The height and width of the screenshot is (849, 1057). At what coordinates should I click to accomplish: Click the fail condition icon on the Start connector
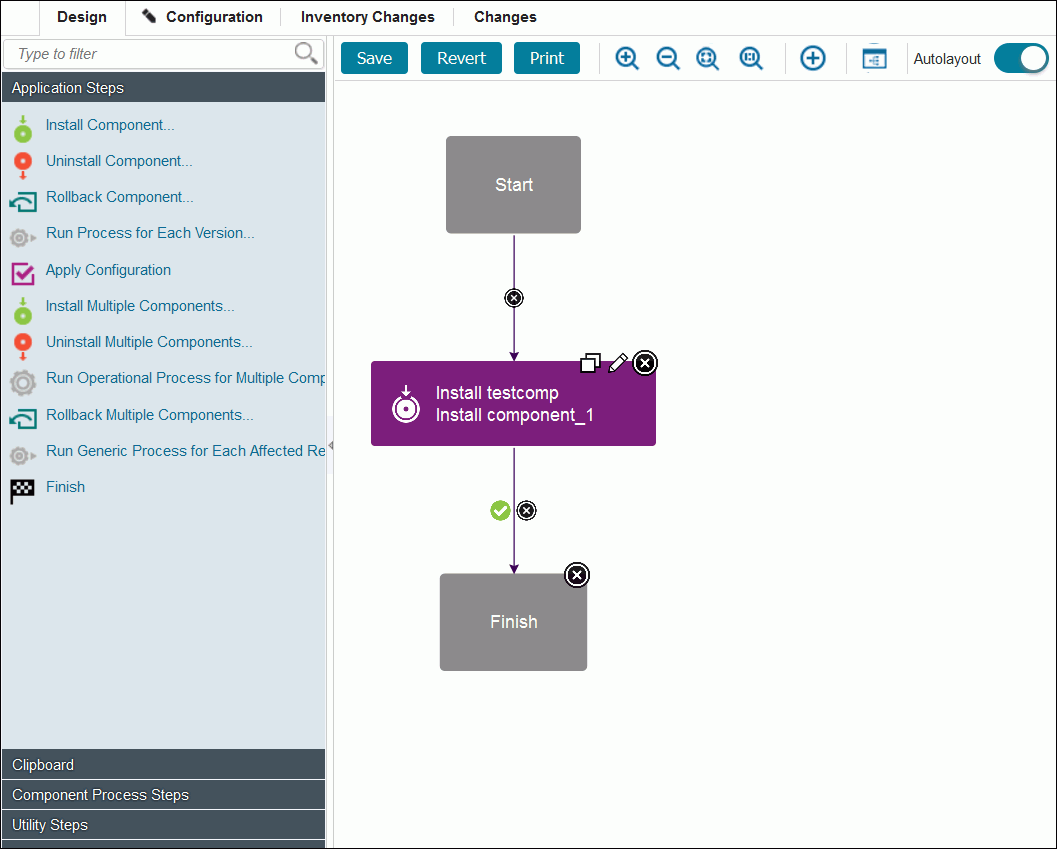(x=513, y=297)
